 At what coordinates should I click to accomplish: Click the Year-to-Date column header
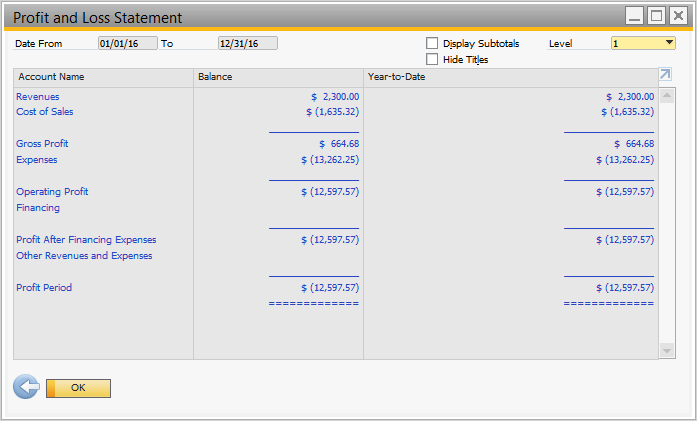click(x=398, y=77)
